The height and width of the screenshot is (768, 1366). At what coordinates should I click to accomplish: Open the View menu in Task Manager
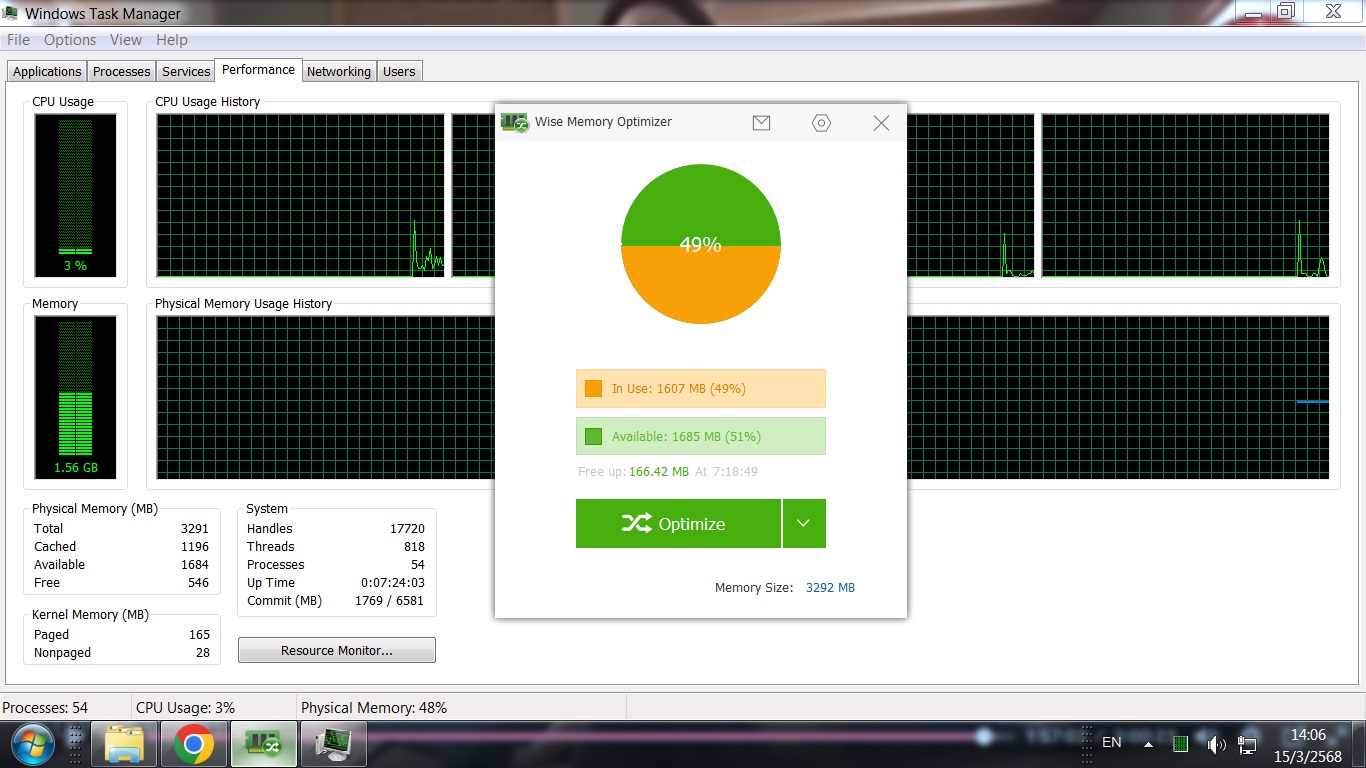click(126, 40)
